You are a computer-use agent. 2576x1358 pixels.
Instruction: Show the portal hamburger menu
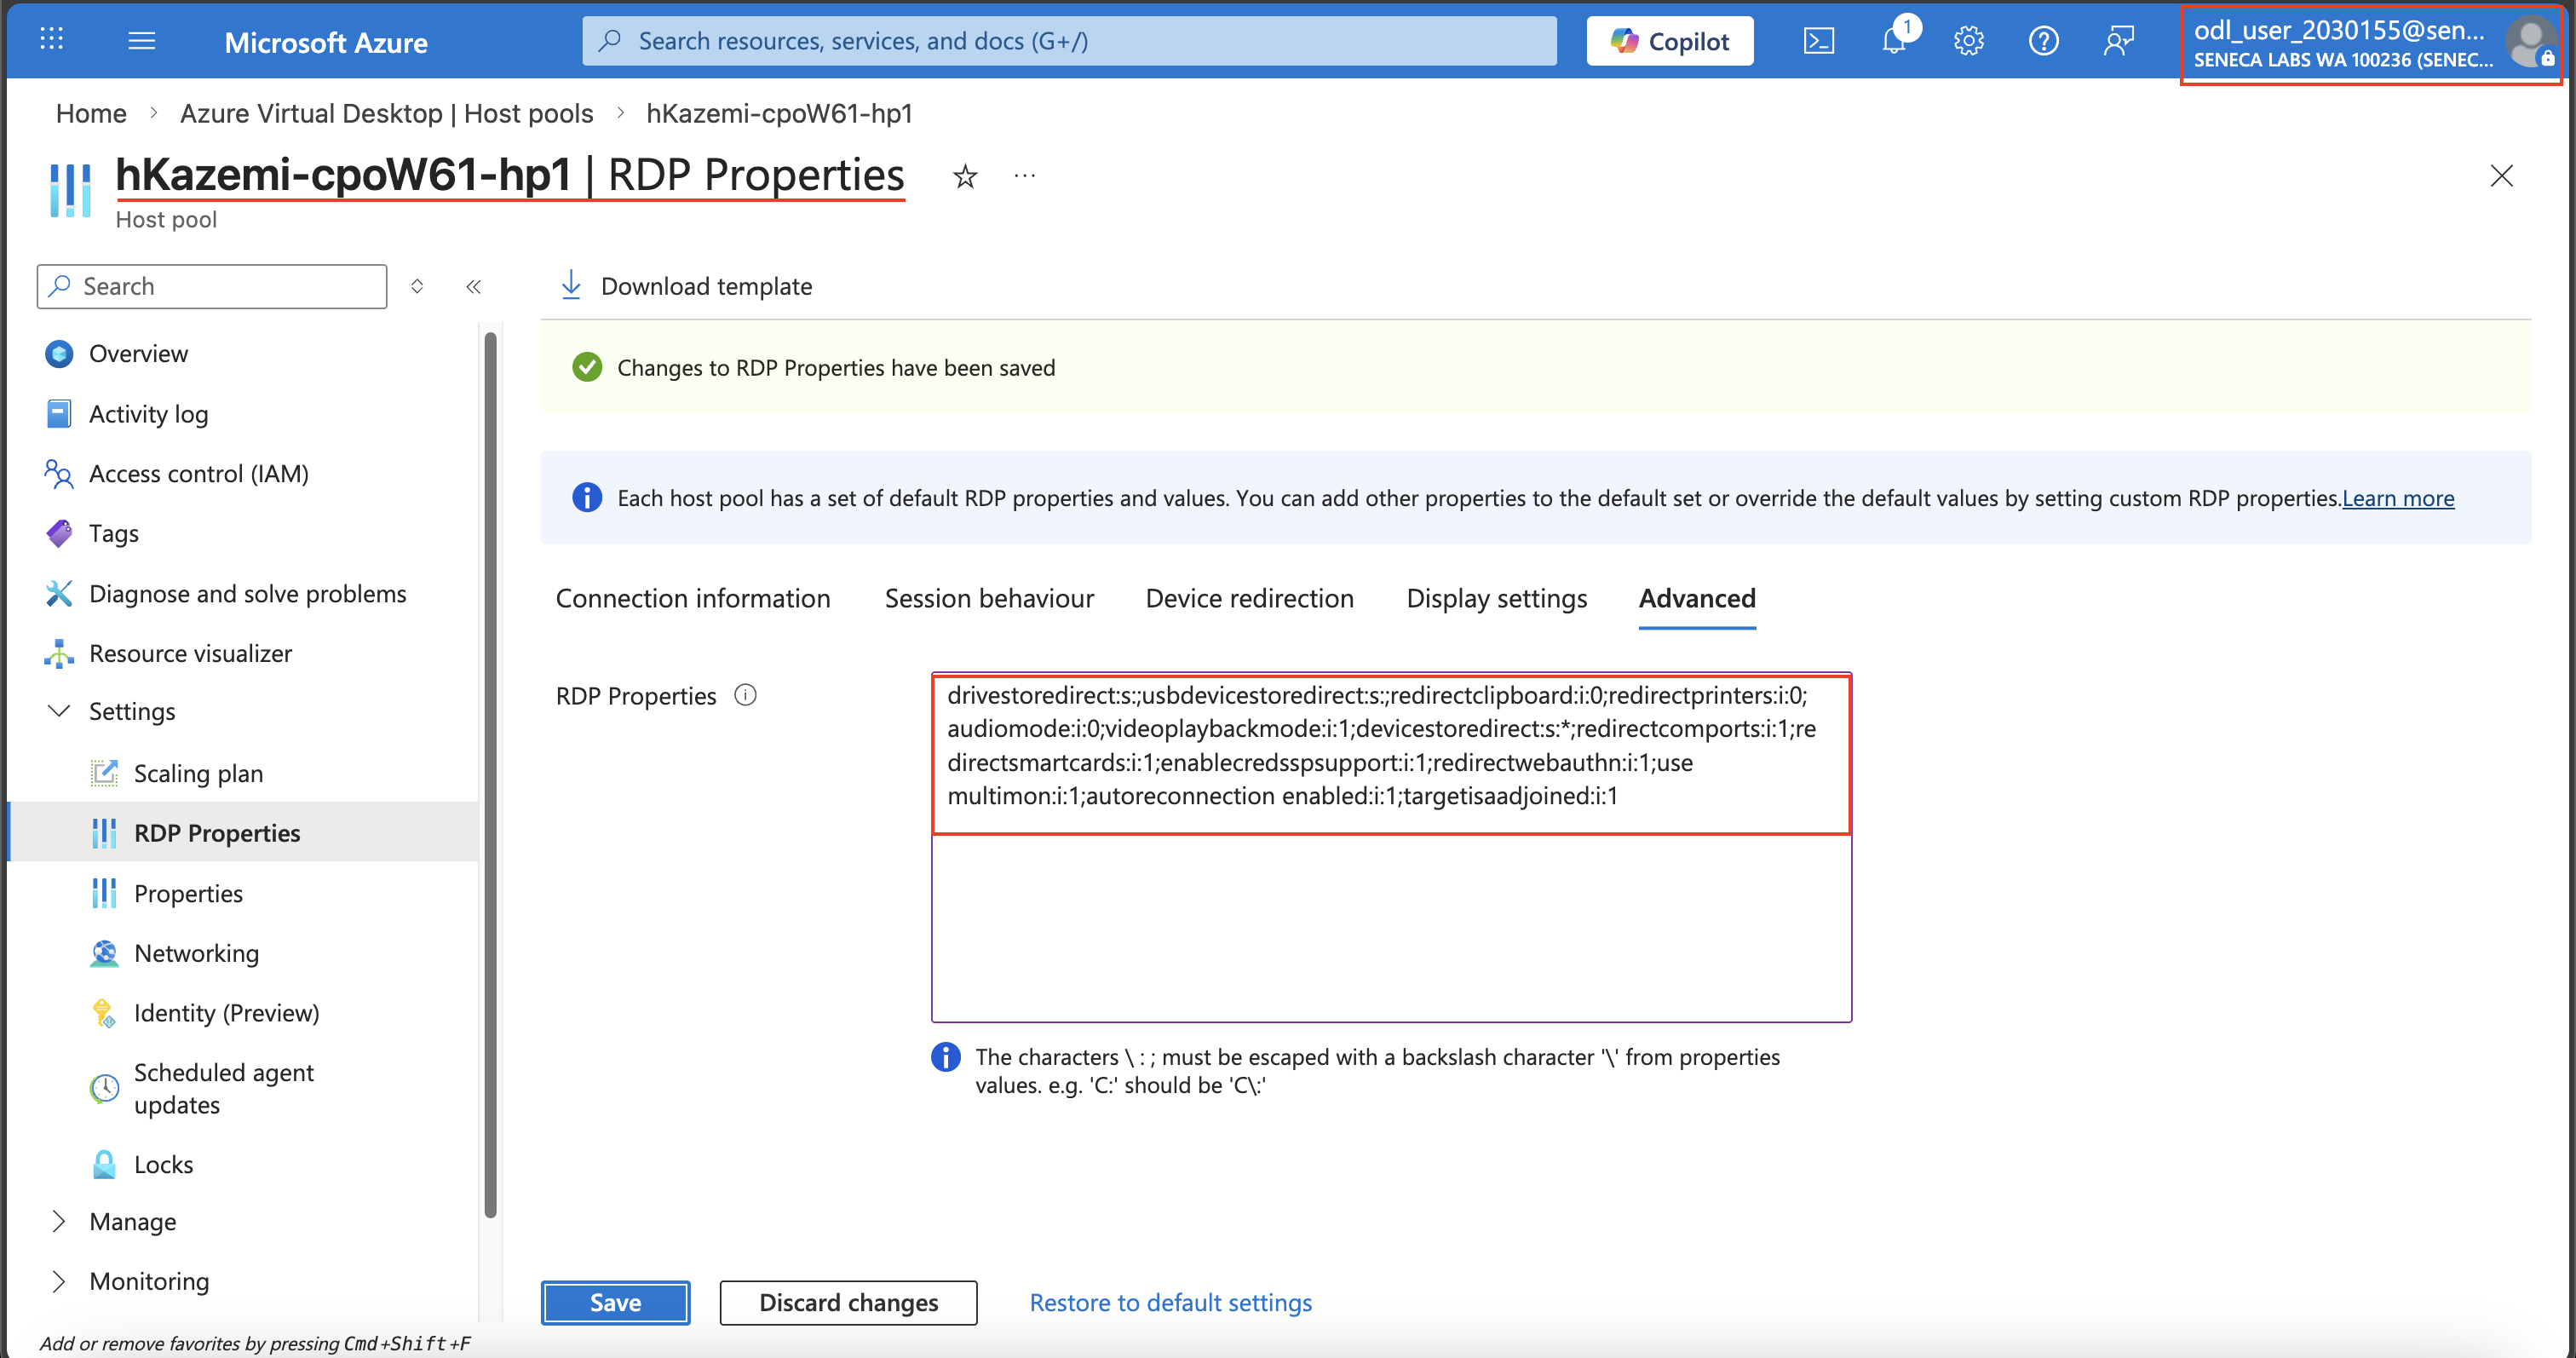click(x=142, y=41)
